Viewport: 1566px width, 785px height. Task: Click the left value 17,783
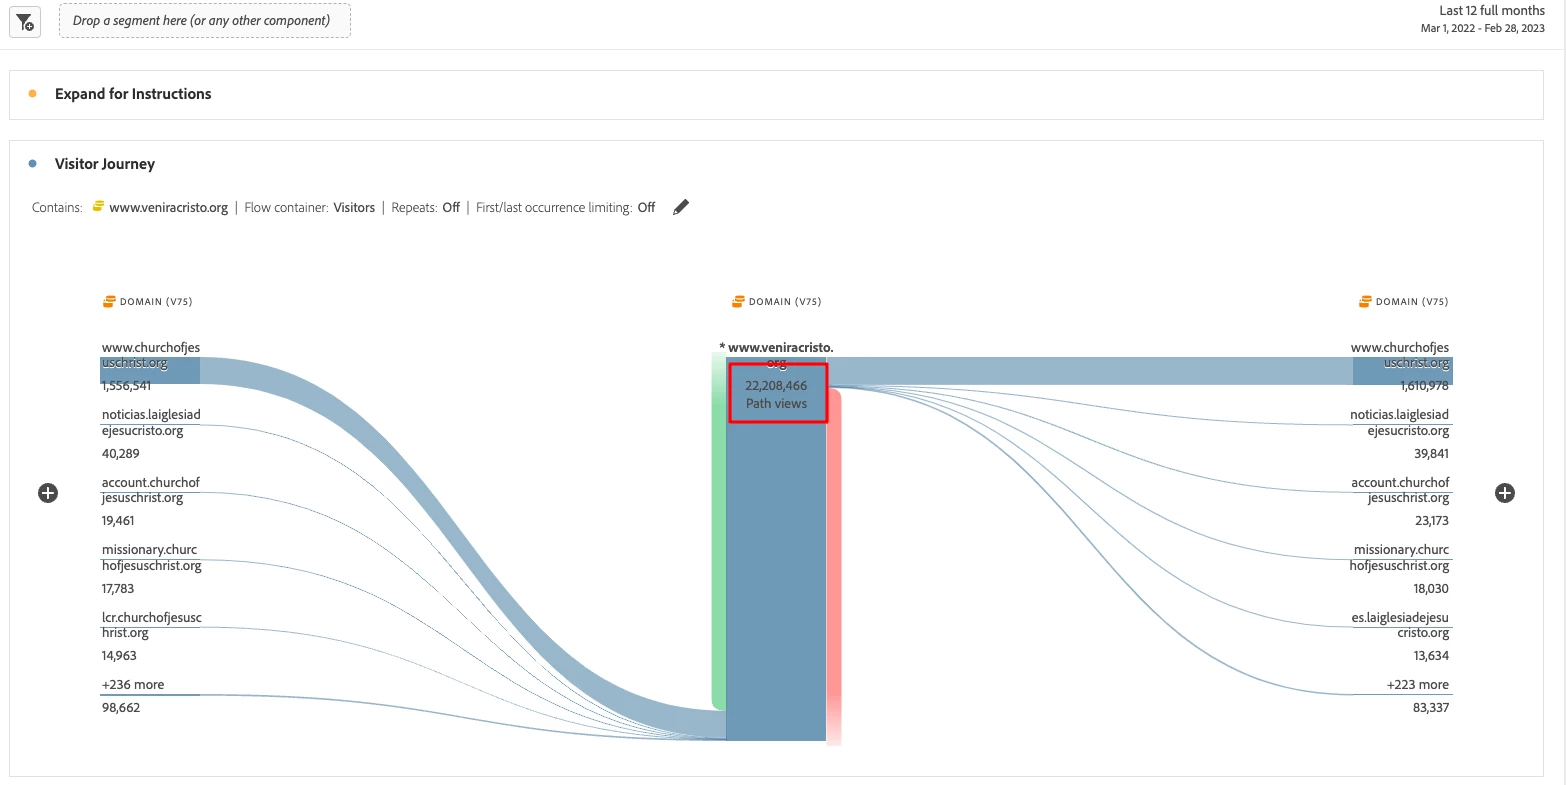click(x=117, y=589)
